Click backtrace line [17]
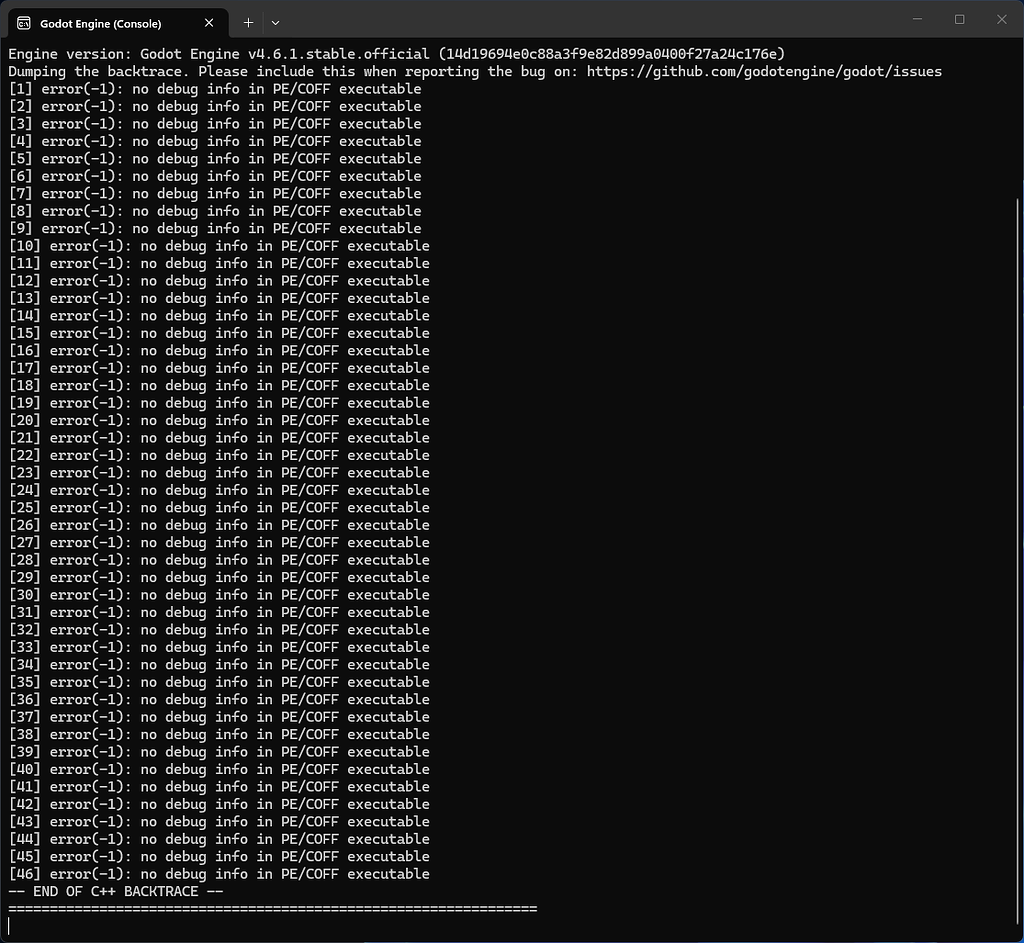This screenshot has width=1024, height=943. pos(219,368)
